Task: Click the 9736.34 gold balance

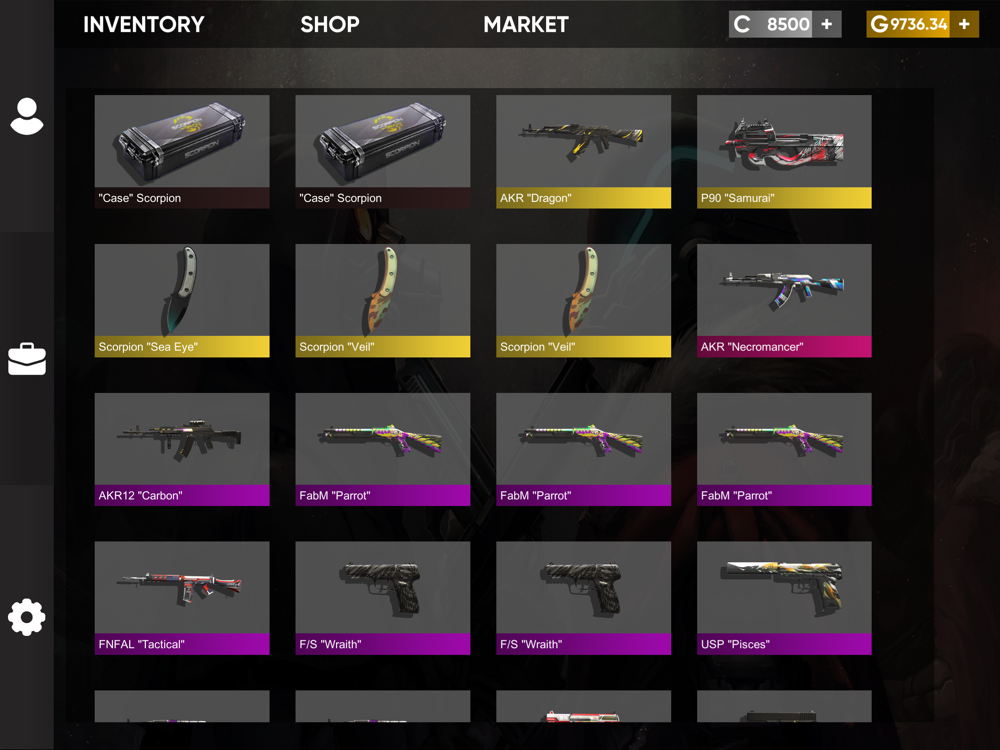Action: pos(919,24)
